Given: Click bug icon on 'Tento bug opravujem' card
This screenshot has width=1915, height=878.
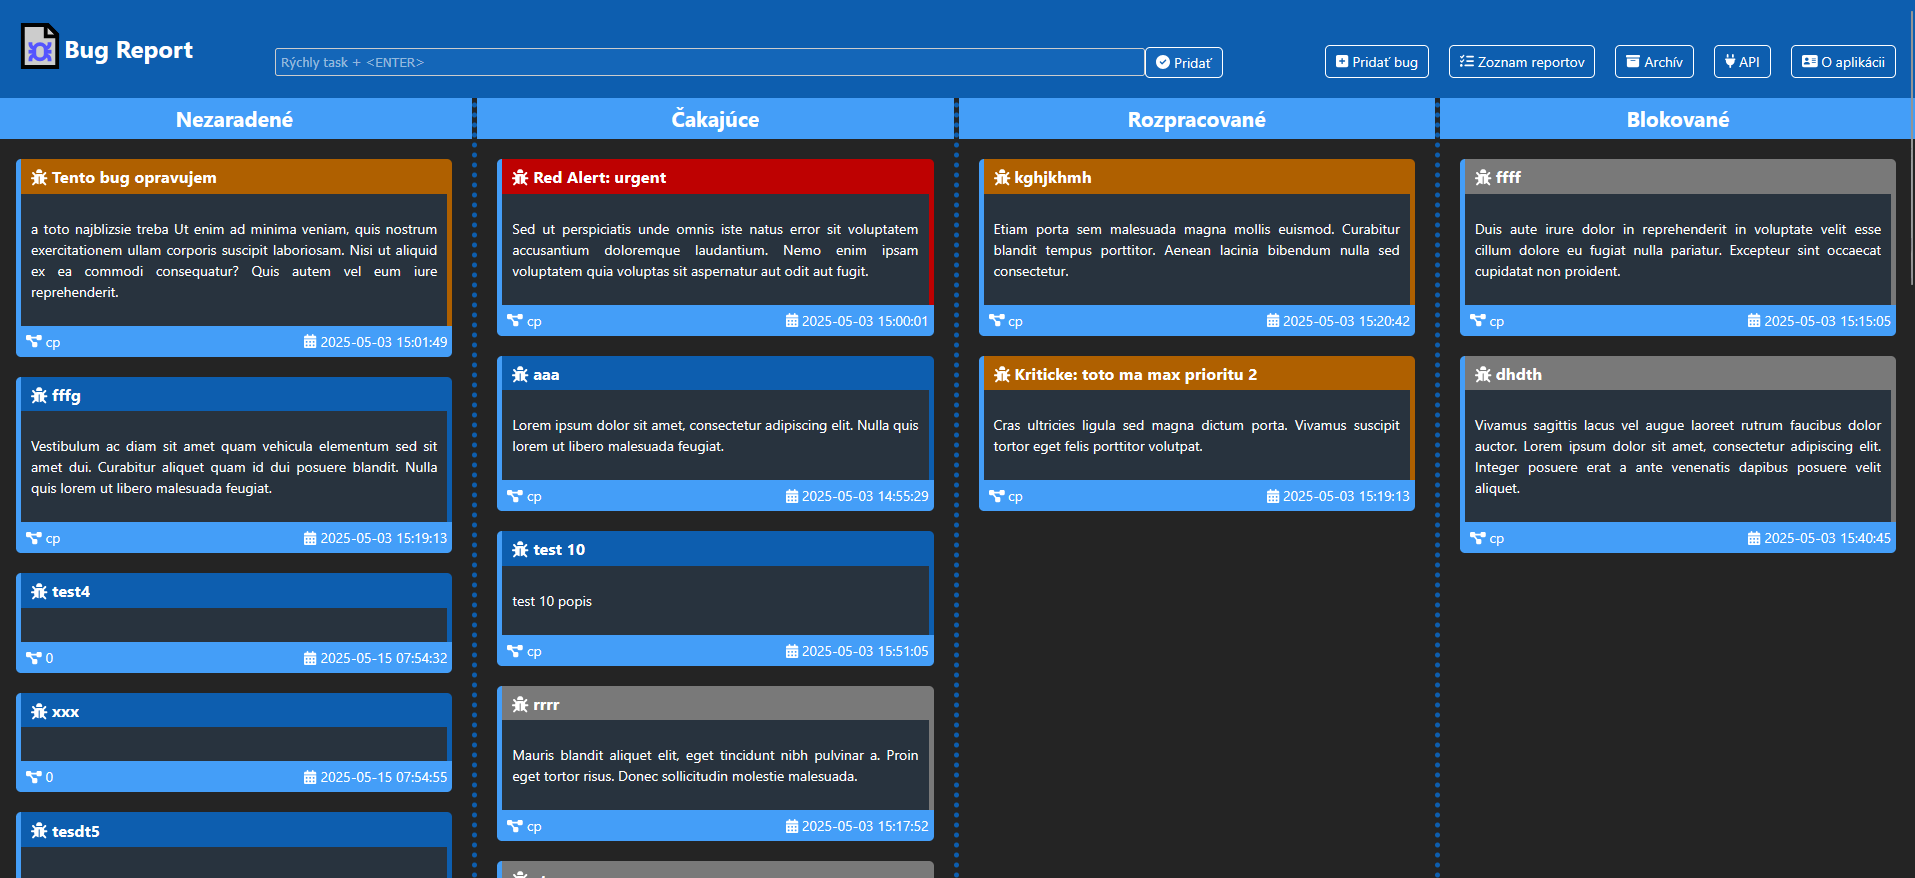Looking at the screenshot, I should click(x=39, y=178).
